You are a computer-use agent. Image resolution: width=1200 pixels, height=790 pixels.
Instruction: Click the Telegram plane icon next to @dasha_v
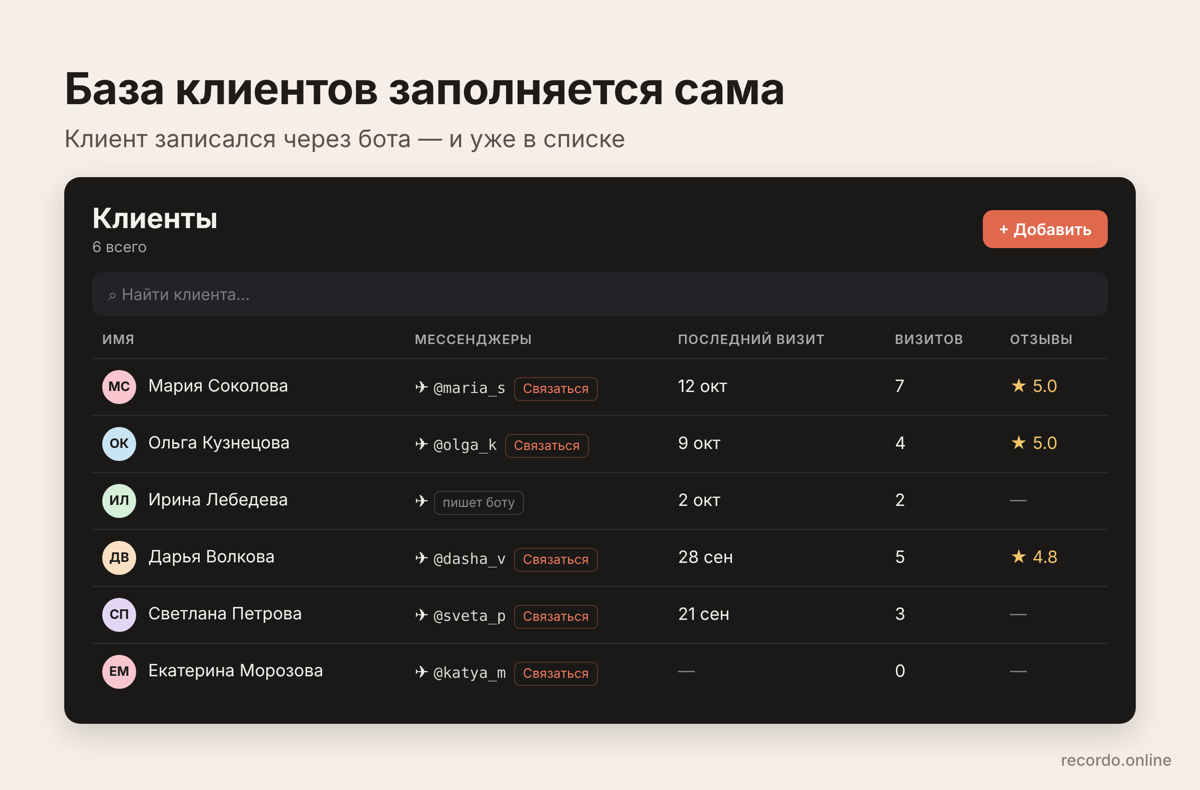pyautogui.click(x=422, y=558)
